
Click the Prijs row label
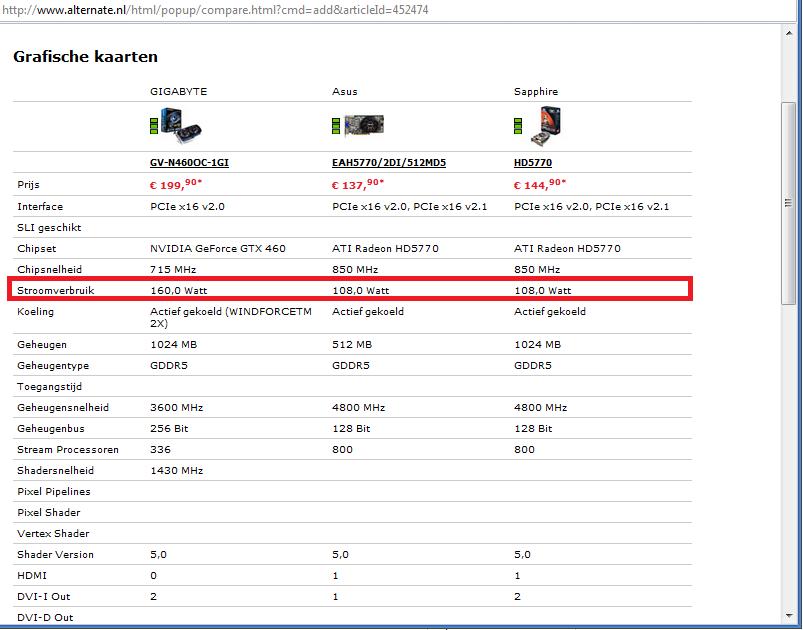(x=28, y=185)
